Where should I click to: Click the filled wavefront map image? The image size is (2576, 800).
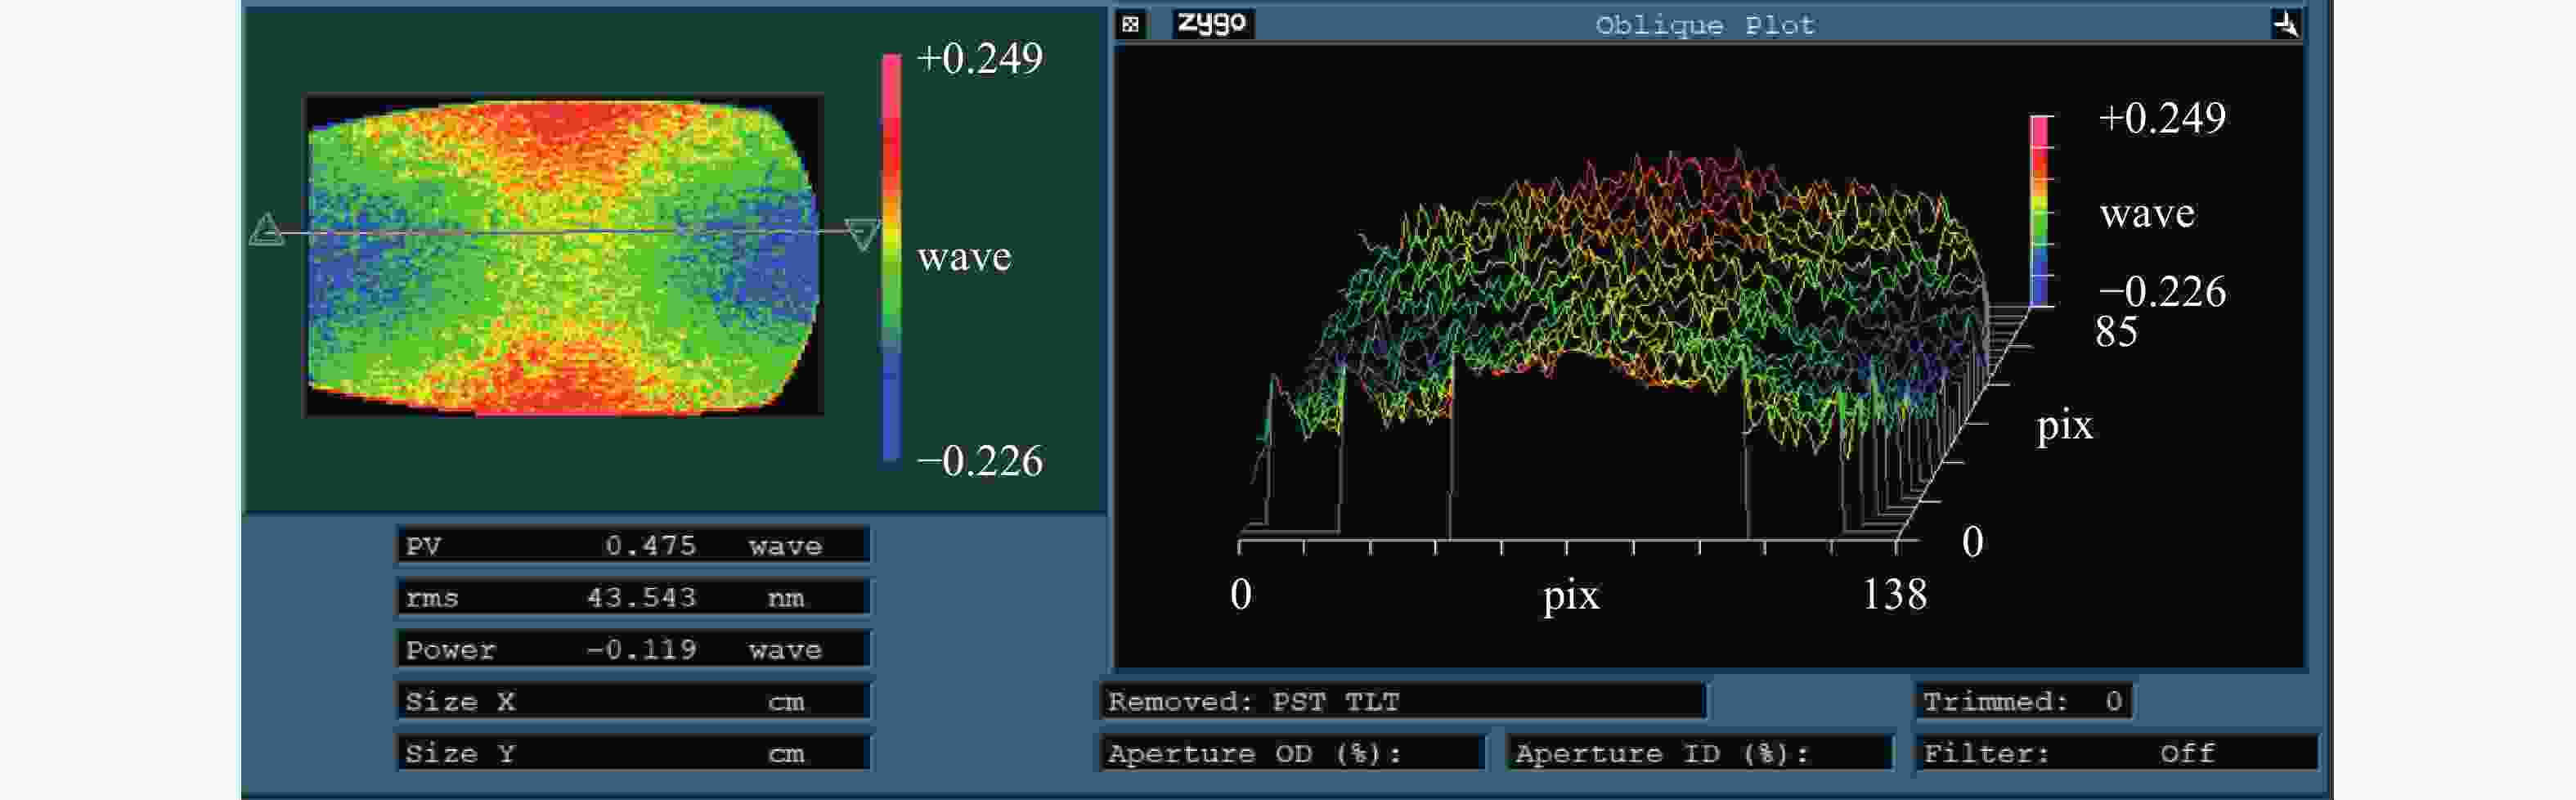click(563, 256)
